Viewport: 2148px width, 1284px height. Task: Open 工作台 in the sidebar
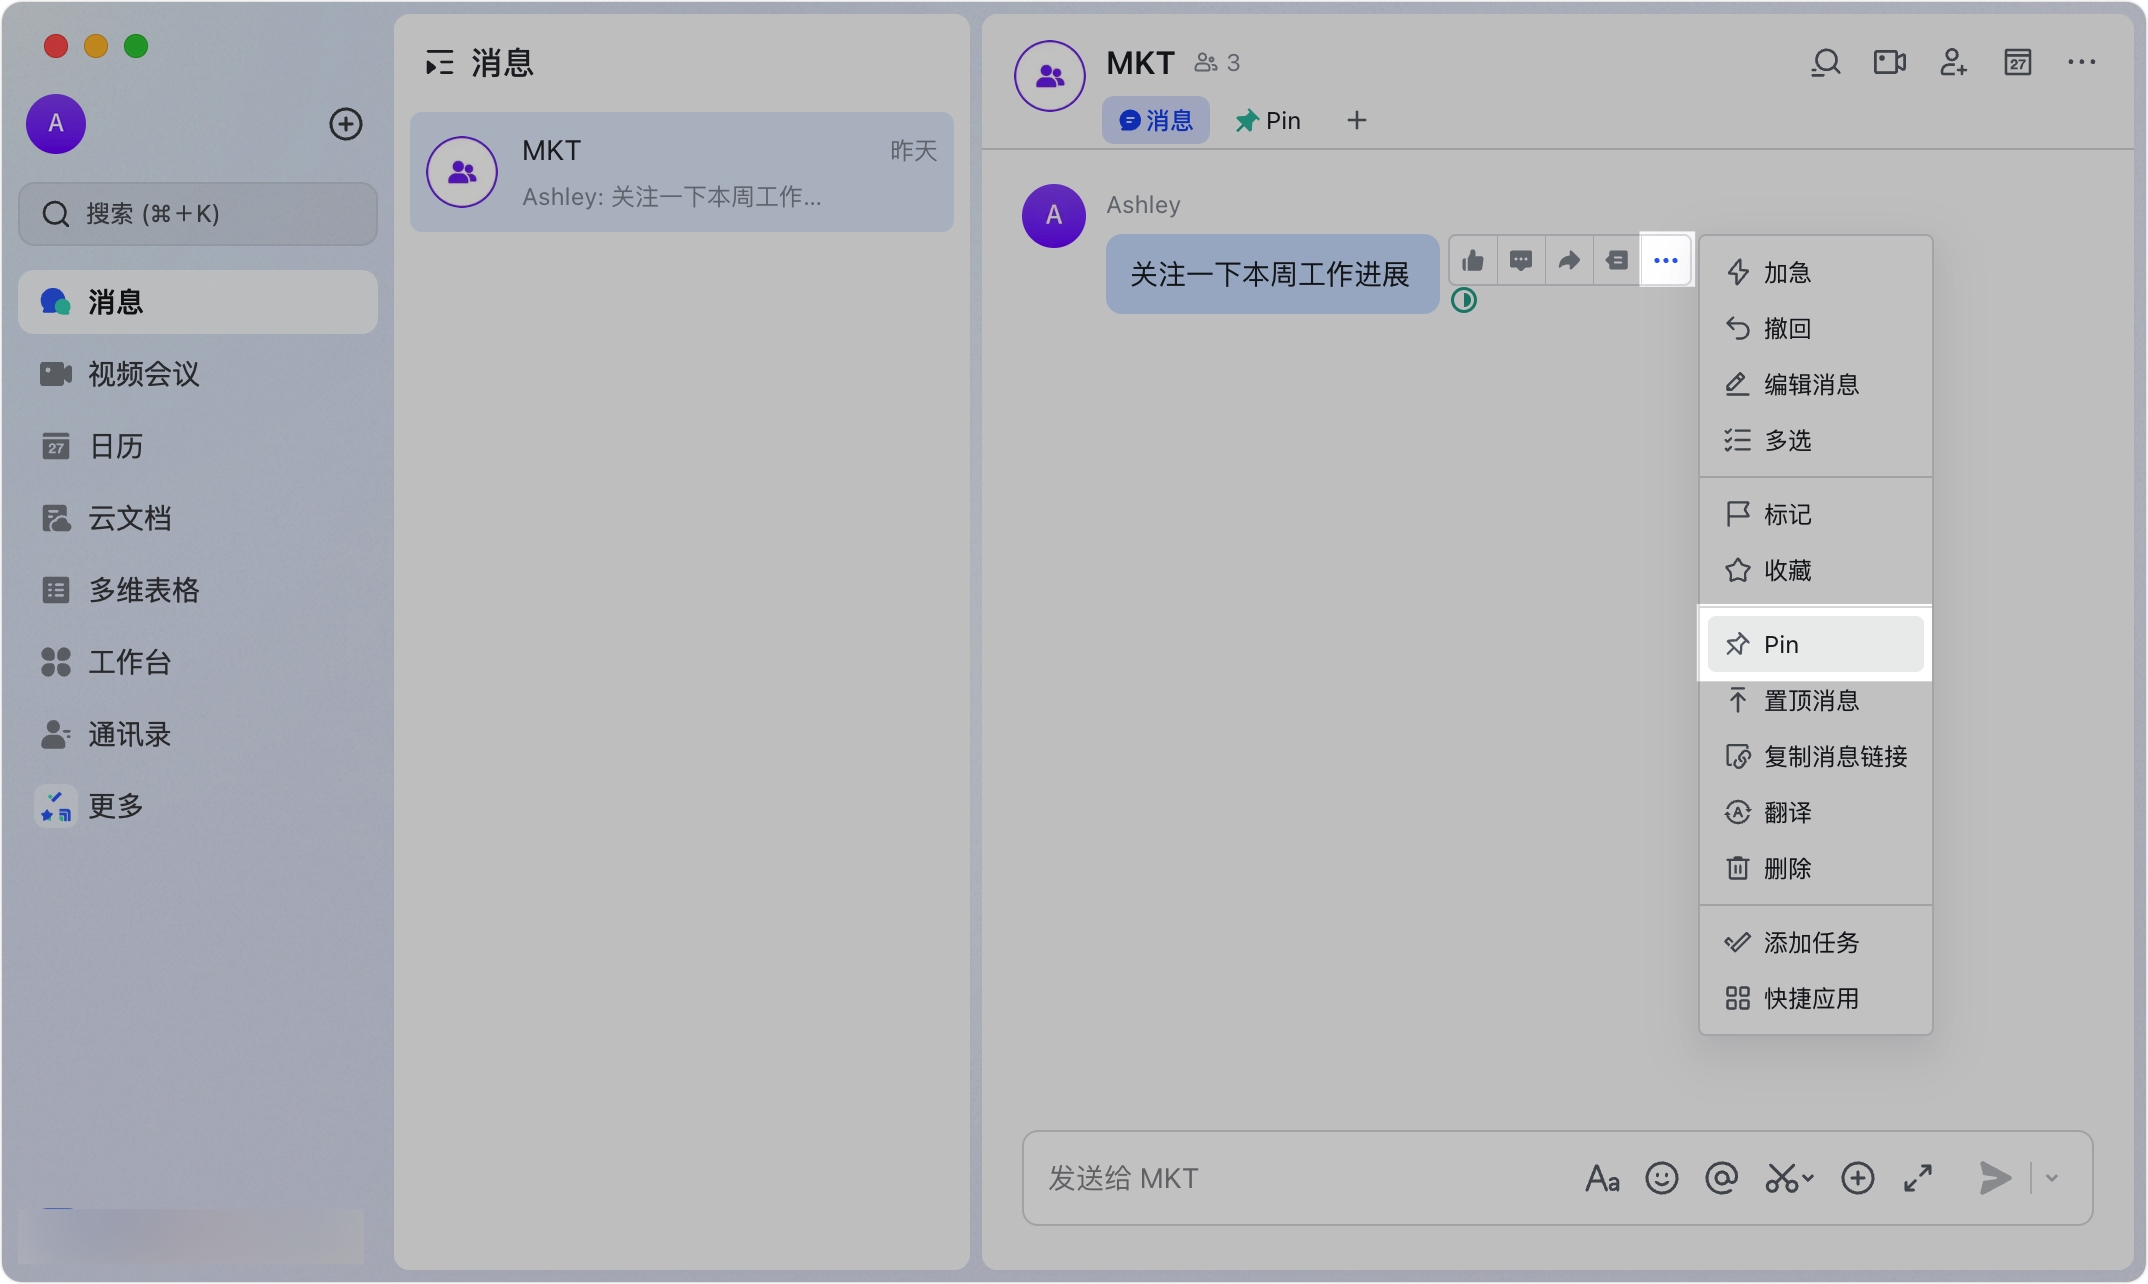[x=198, y=662]
